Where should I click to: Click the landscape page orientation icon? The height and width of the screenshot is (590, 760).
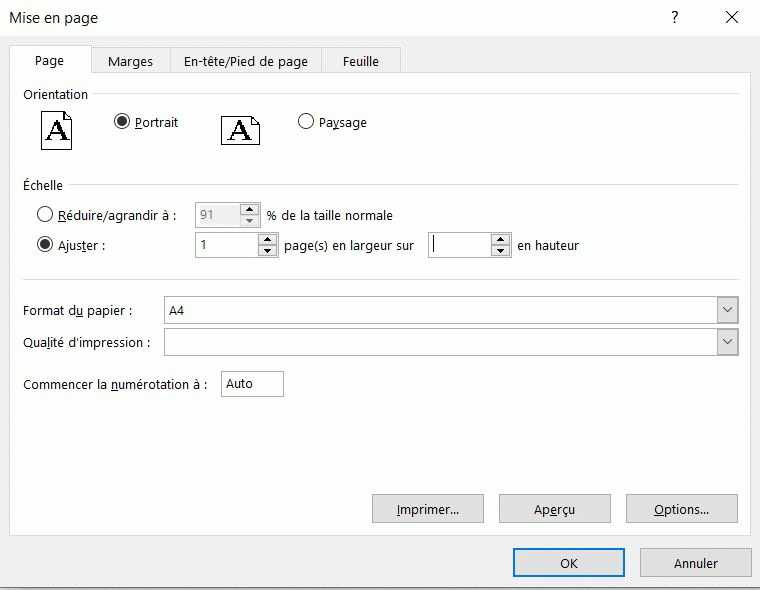coord(240,130)
